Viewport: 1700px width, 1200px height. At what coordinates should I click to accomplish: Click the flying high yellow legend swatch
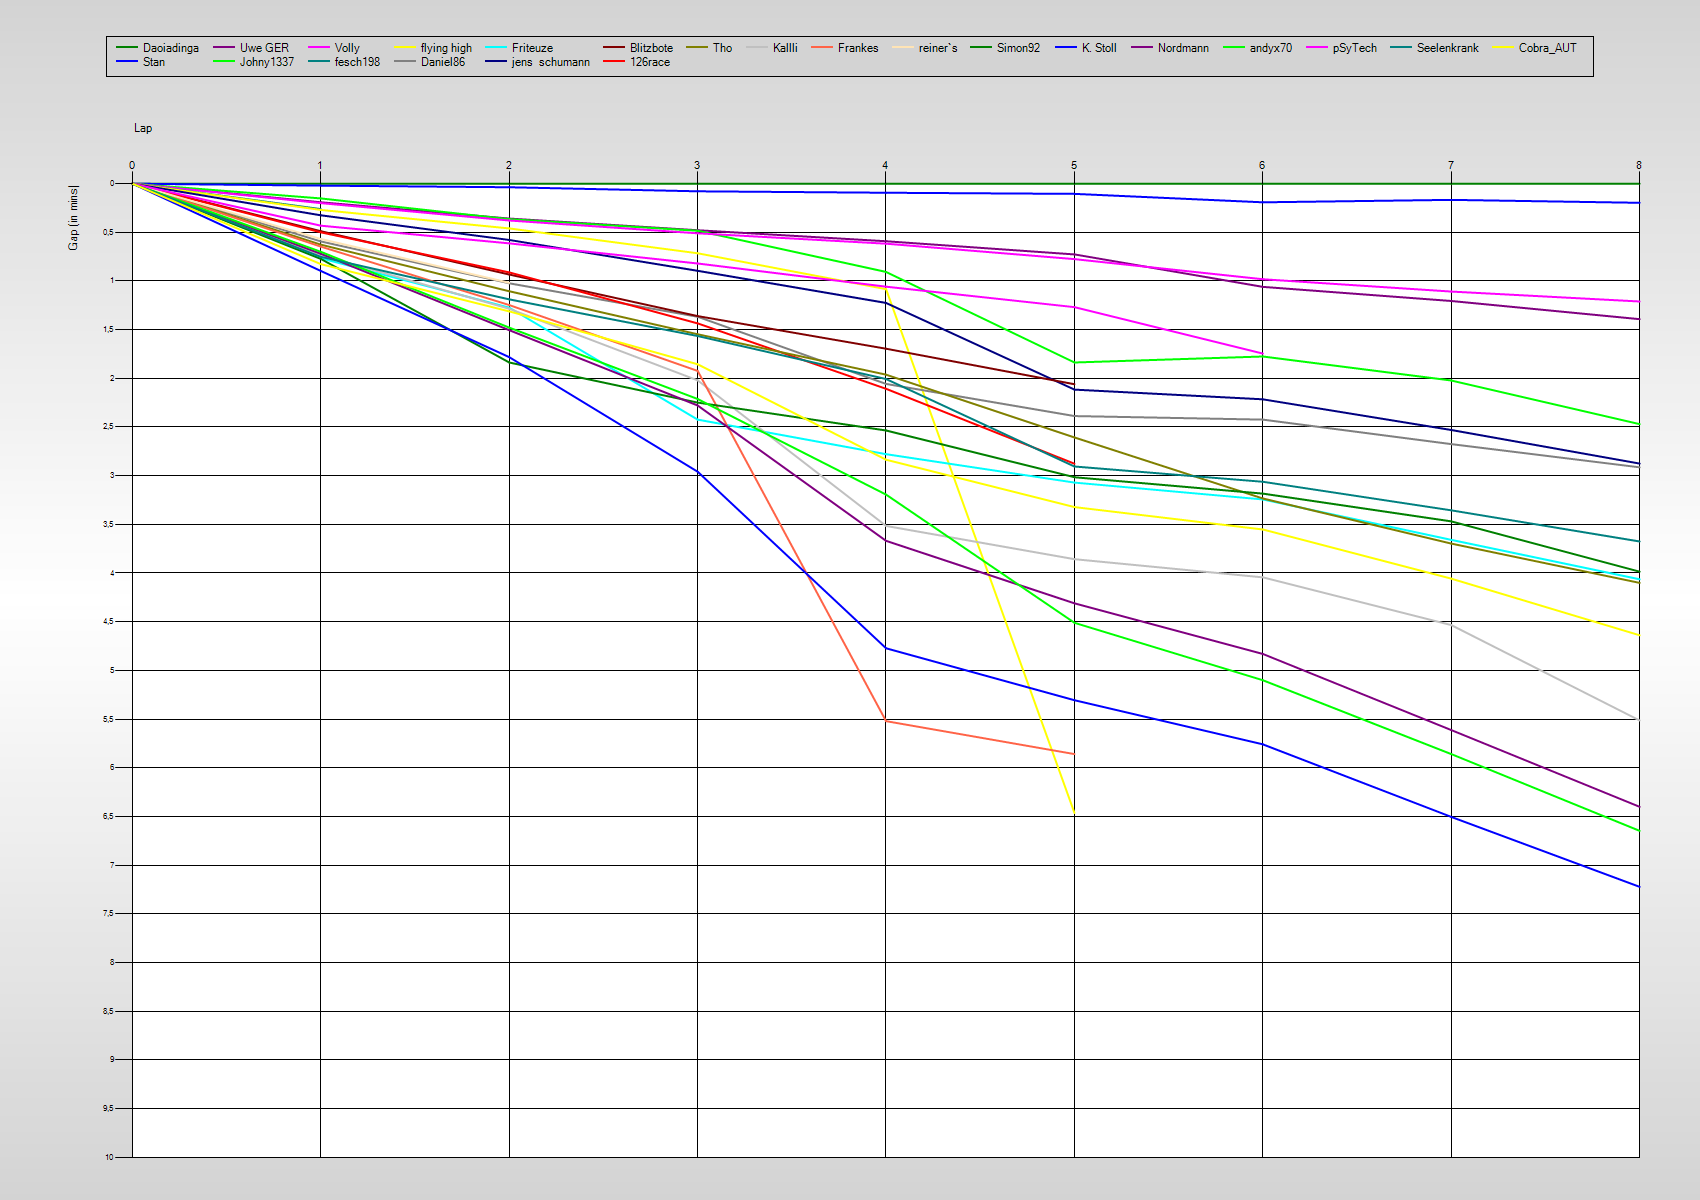coord(404,48)
